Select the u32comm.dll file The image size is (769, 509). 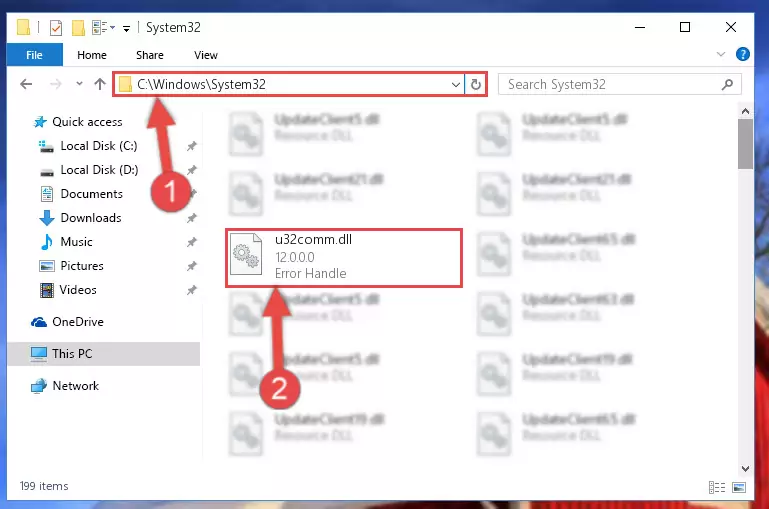pos(344,257)
